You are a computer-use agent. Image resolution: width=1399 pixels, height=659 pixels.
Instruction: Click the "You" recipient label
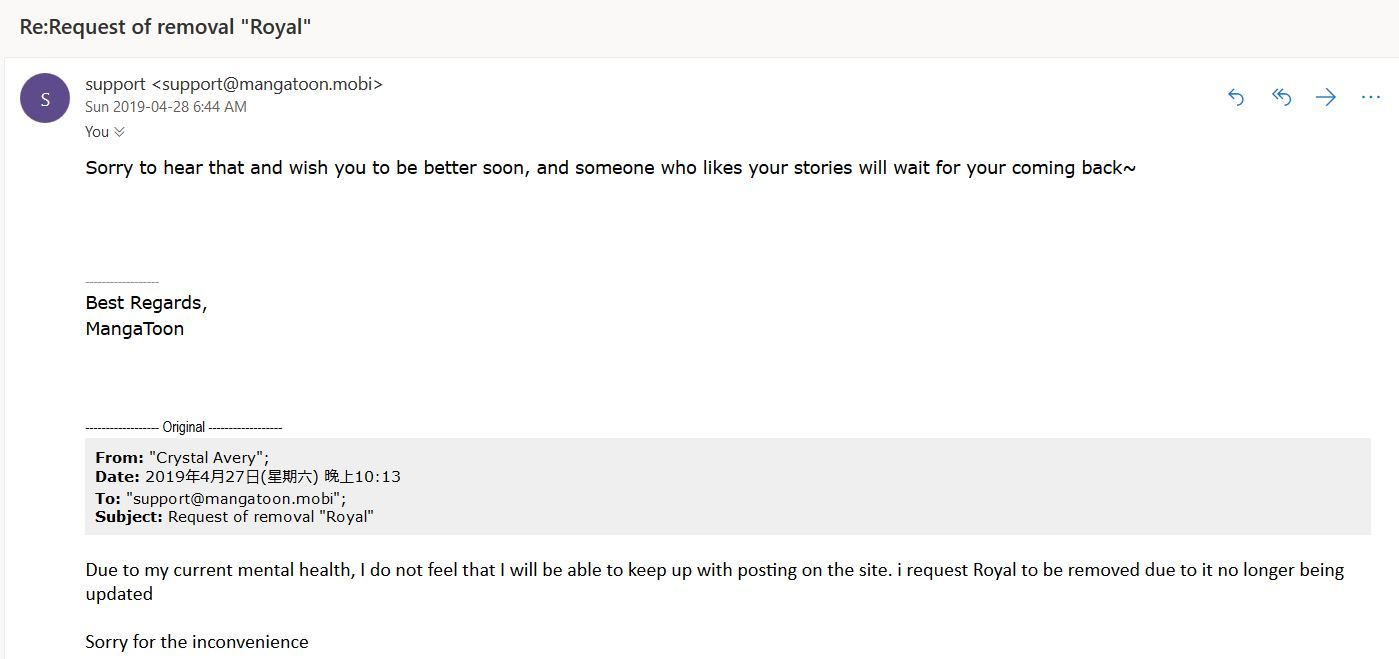coord(97,132)
